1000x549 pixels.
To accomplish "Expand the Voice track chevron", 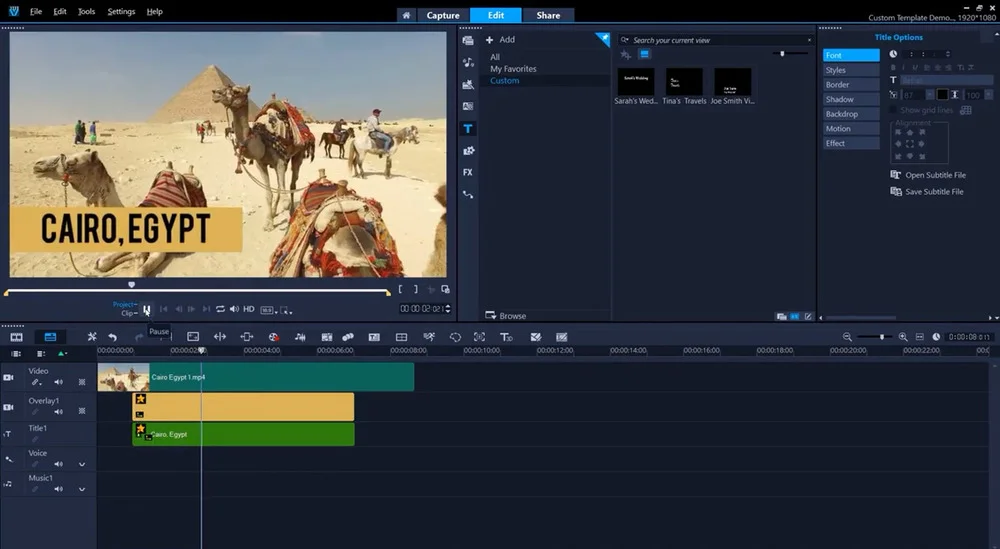I will tap(82, 464).
